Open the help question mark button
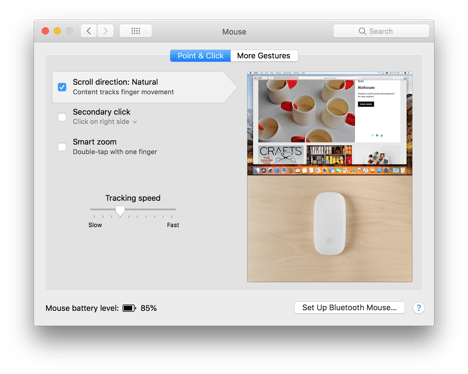 [419, 308]
